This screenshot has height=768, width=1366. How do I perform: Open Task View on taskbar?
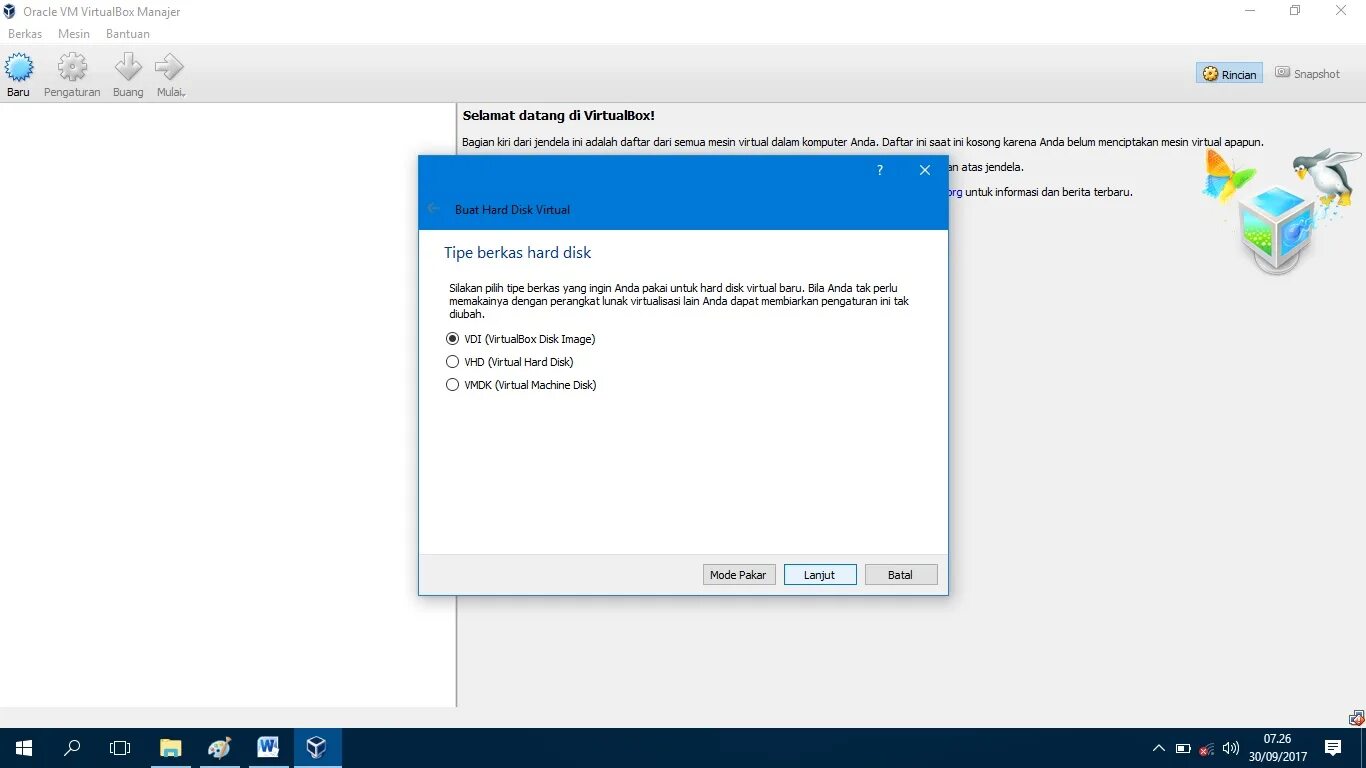pos(120,748)
